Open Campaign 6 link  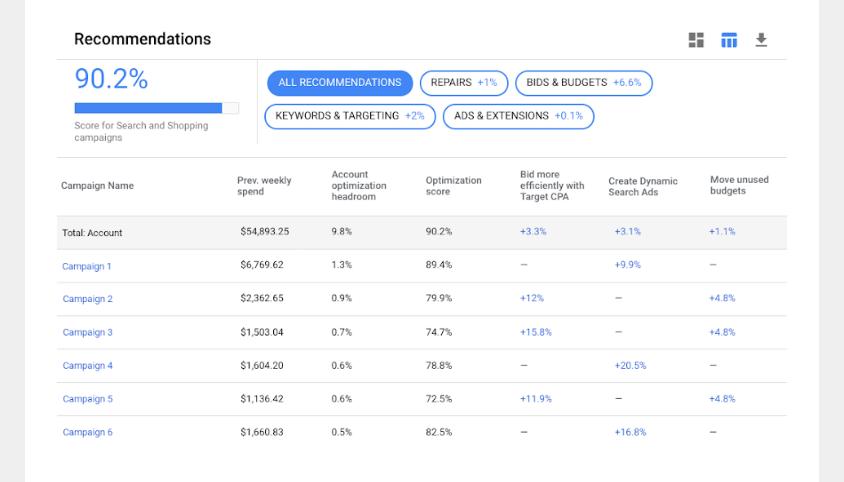(x=87, y=433)
